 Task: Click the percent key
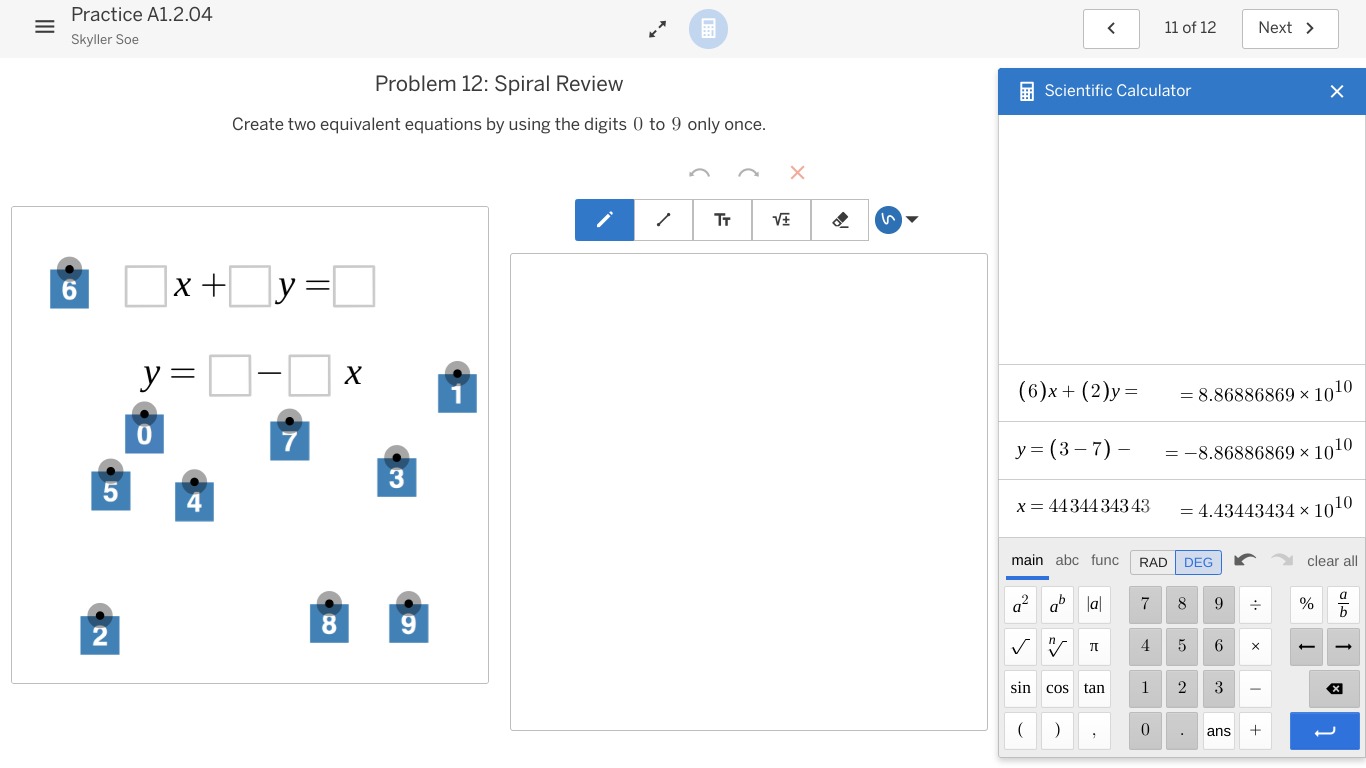click(x=1306, y=604)
